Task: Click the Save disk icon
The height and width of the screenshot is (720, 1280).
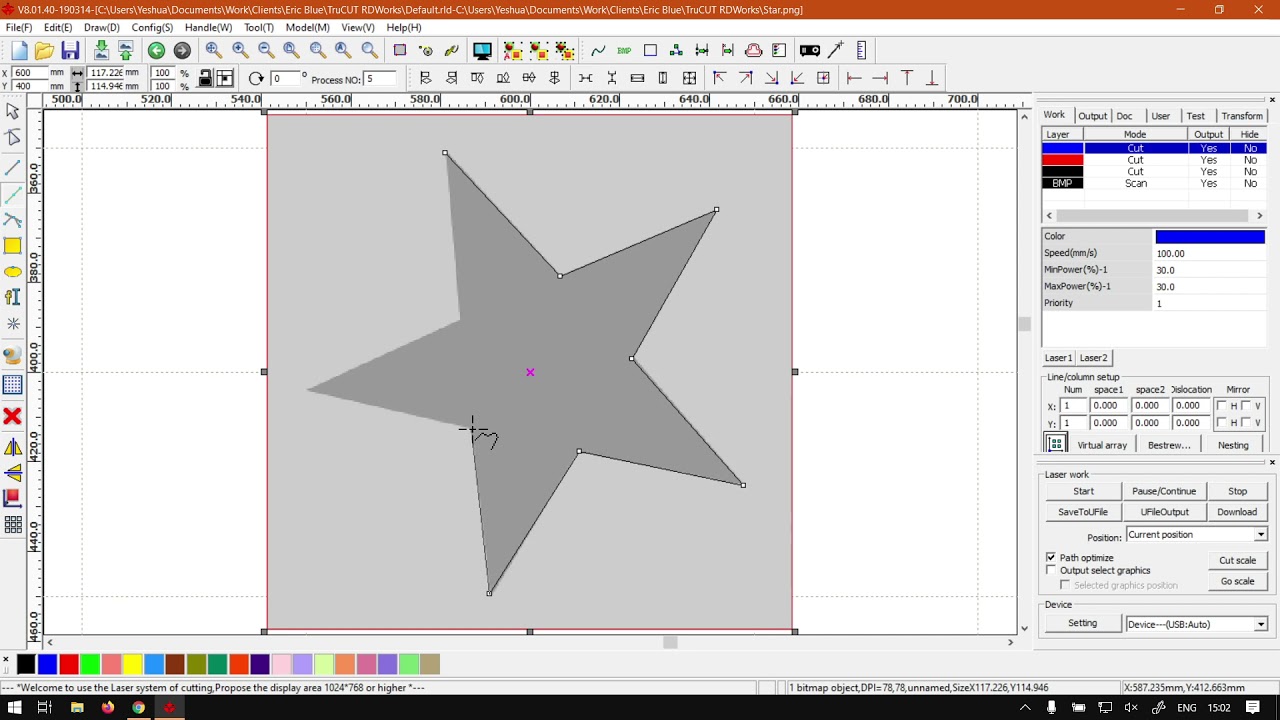Action: pyautogui.click(x=70, y=51)
